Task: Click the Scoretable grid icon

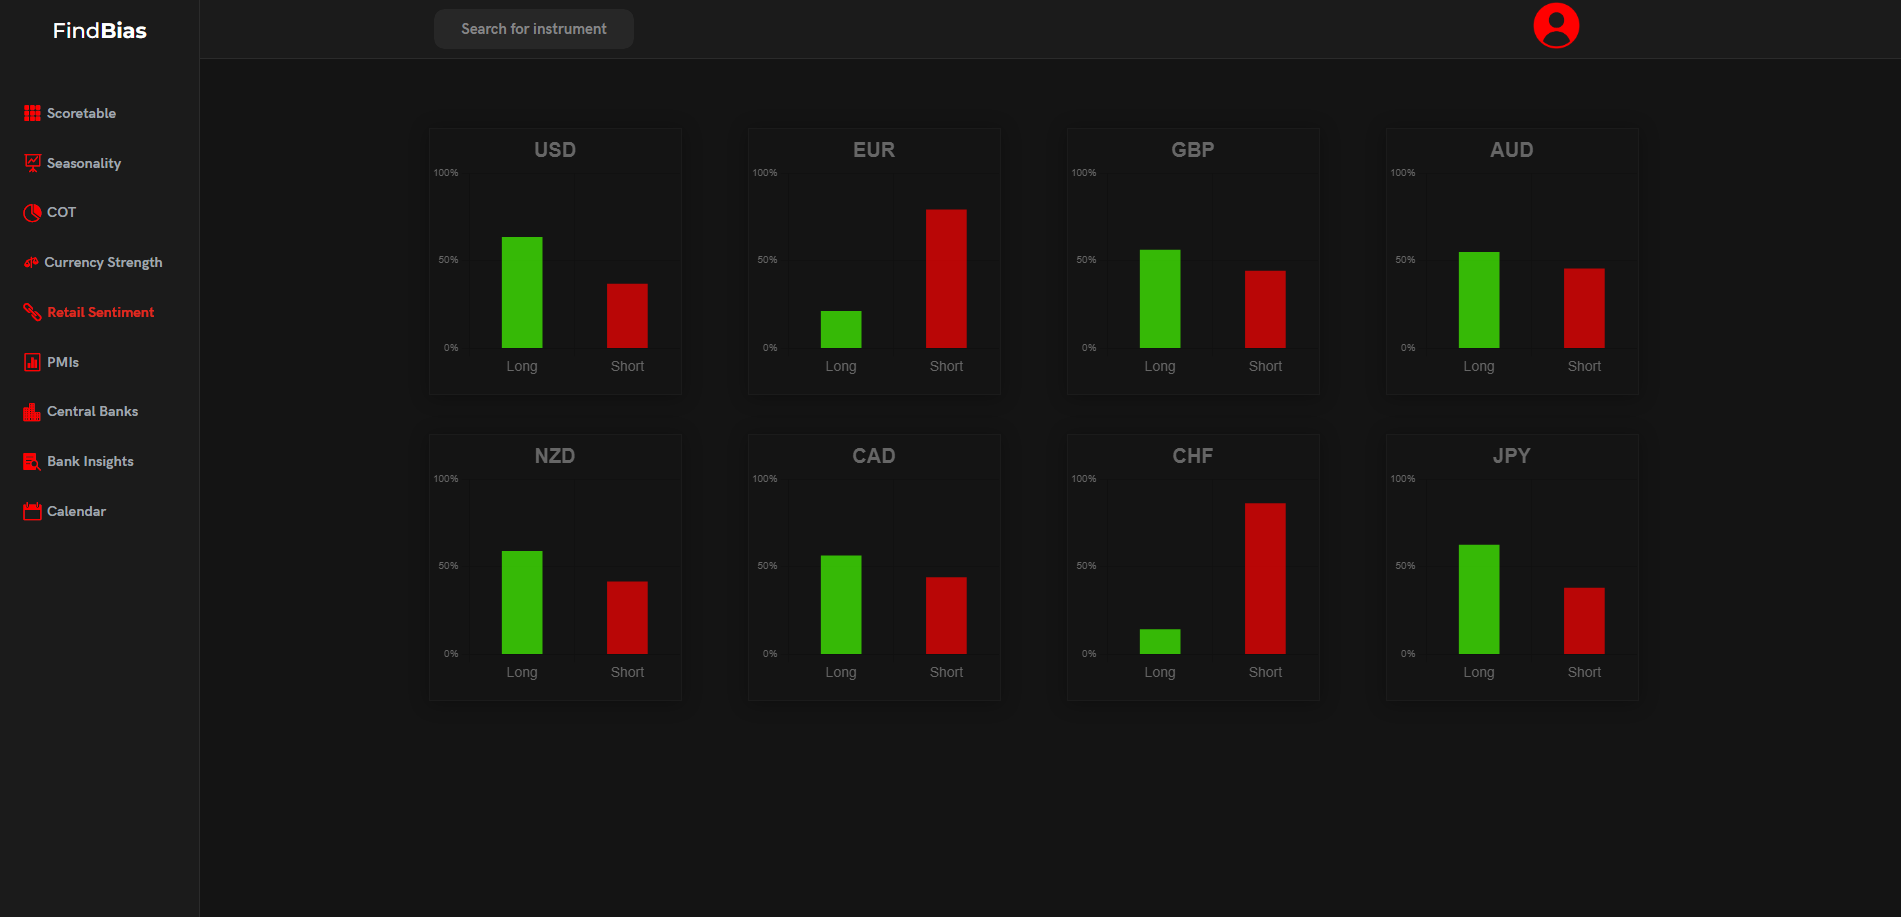Action: (x=32, y=113)
